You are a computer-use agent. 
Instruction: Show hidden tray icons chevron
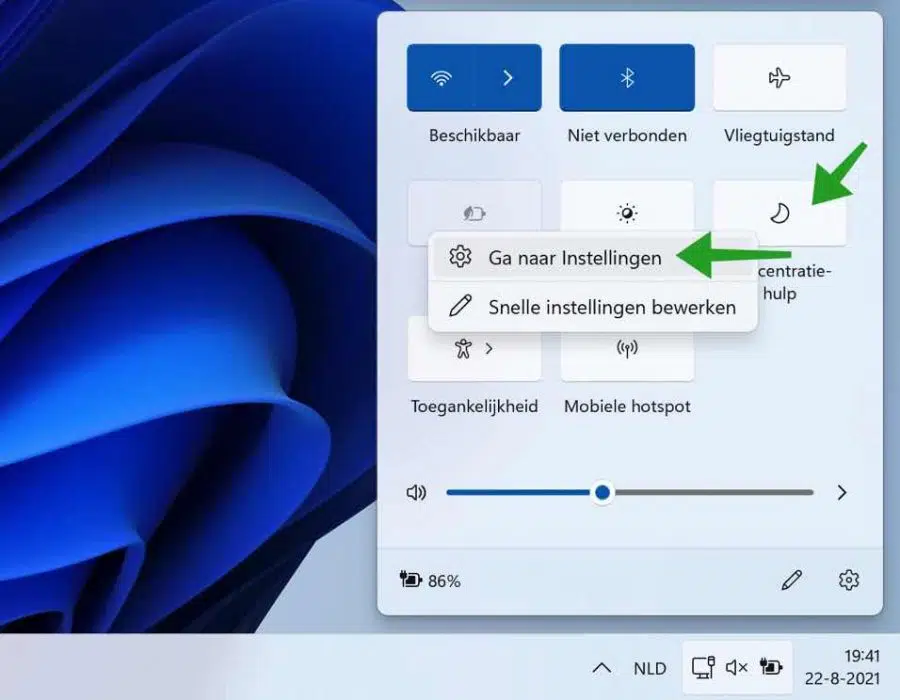pyautogui.click(x=602, y=668)
